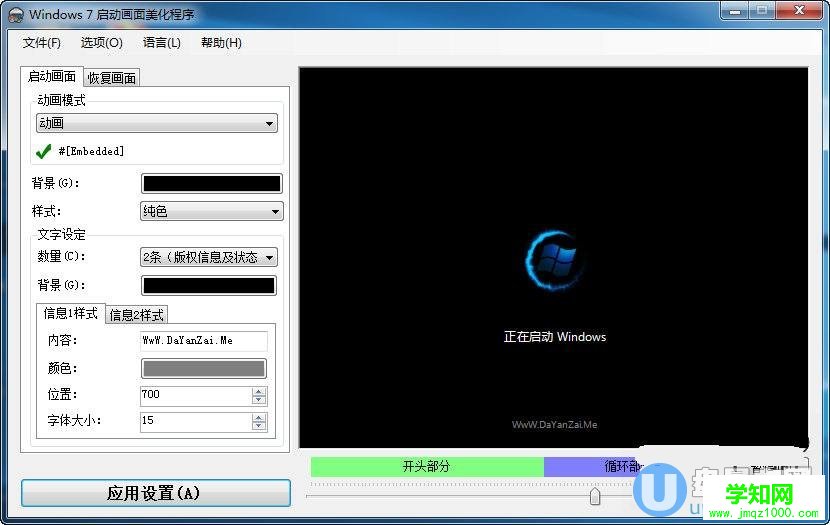Expand the 样式 纯色 dropdown
Screen dimensions: 830x525
[x=212, y=211]
